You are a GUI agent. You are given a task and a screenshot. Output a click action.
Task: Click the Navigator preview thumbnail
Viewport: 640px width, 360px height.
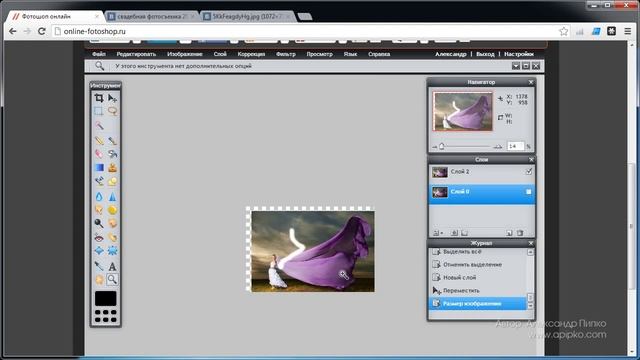[463, 111]
